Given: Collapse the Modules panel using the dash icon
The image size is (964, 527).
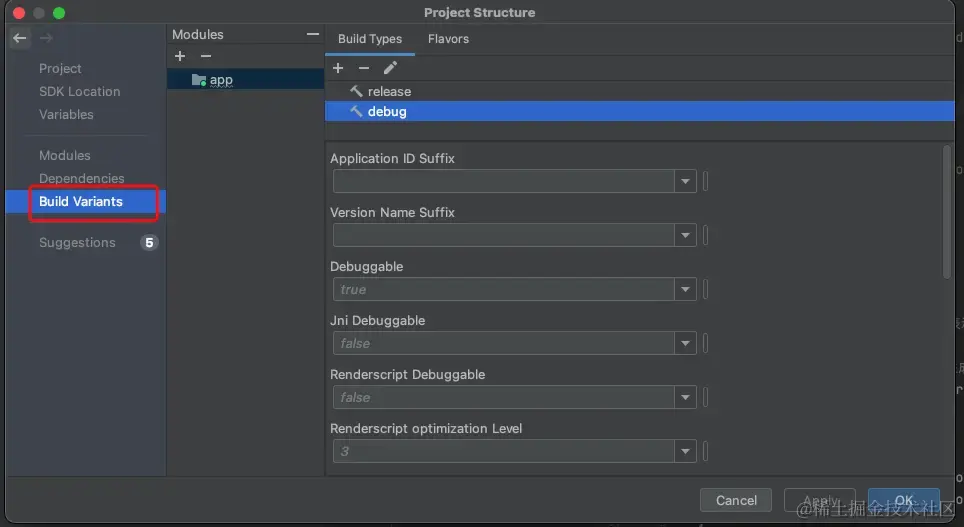Looking at the screenshot, I should 312,34.
